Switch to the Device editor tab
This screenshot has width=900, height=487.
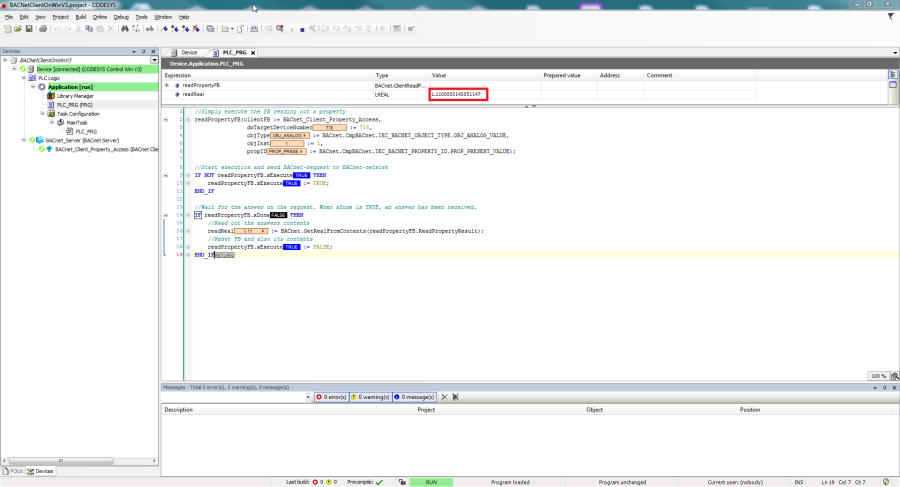click(187, 52)
